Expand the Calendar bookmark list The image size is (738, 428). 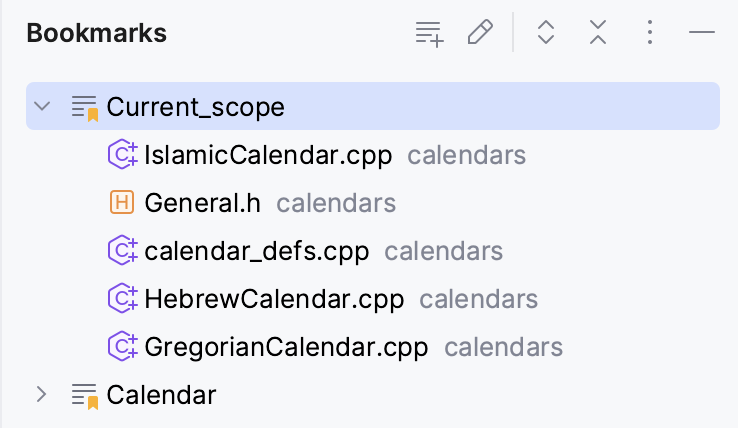click(41, 395)
